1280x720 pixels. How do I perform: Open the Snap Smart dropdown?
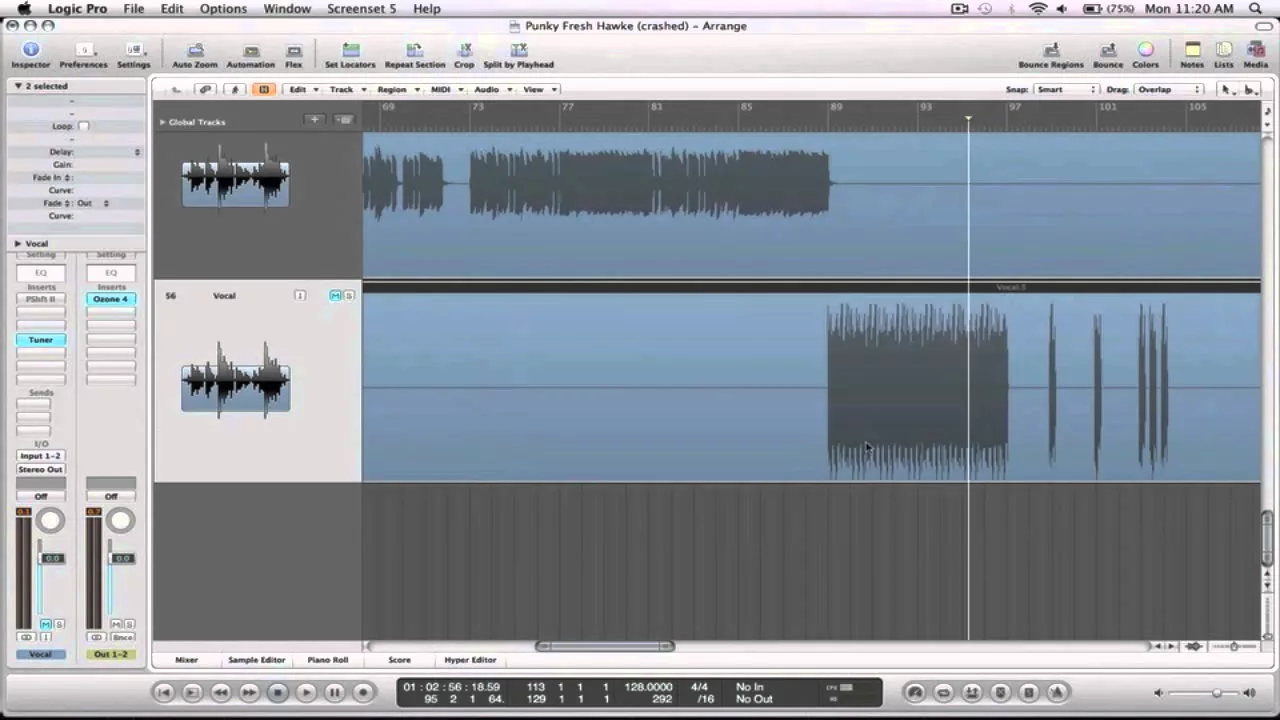(x=1066, y=89)
